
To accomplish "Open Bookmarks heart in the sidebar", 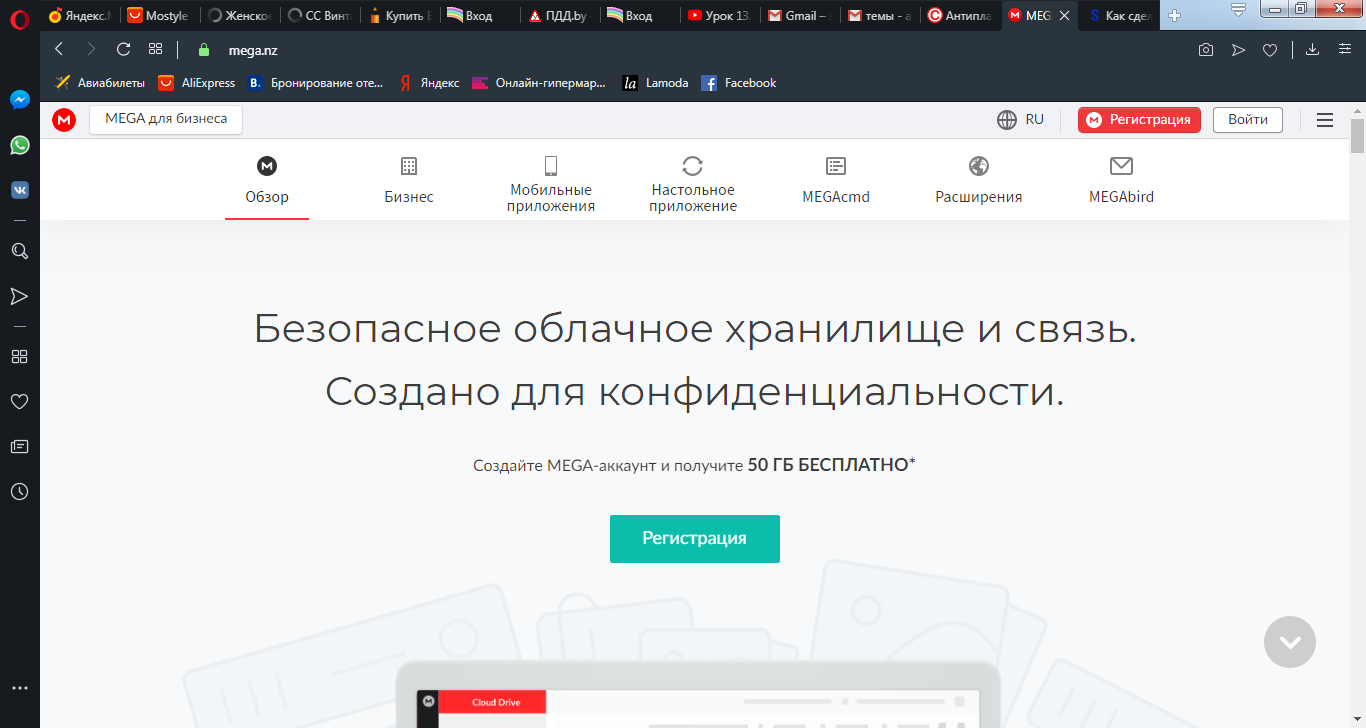I will point(19,401).
